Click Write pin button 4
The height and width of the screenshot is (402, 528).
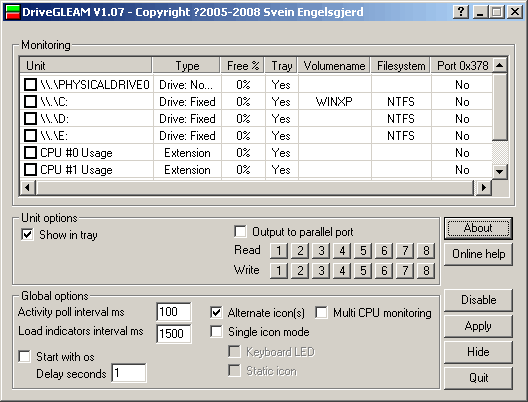click(x=342, y=271)
